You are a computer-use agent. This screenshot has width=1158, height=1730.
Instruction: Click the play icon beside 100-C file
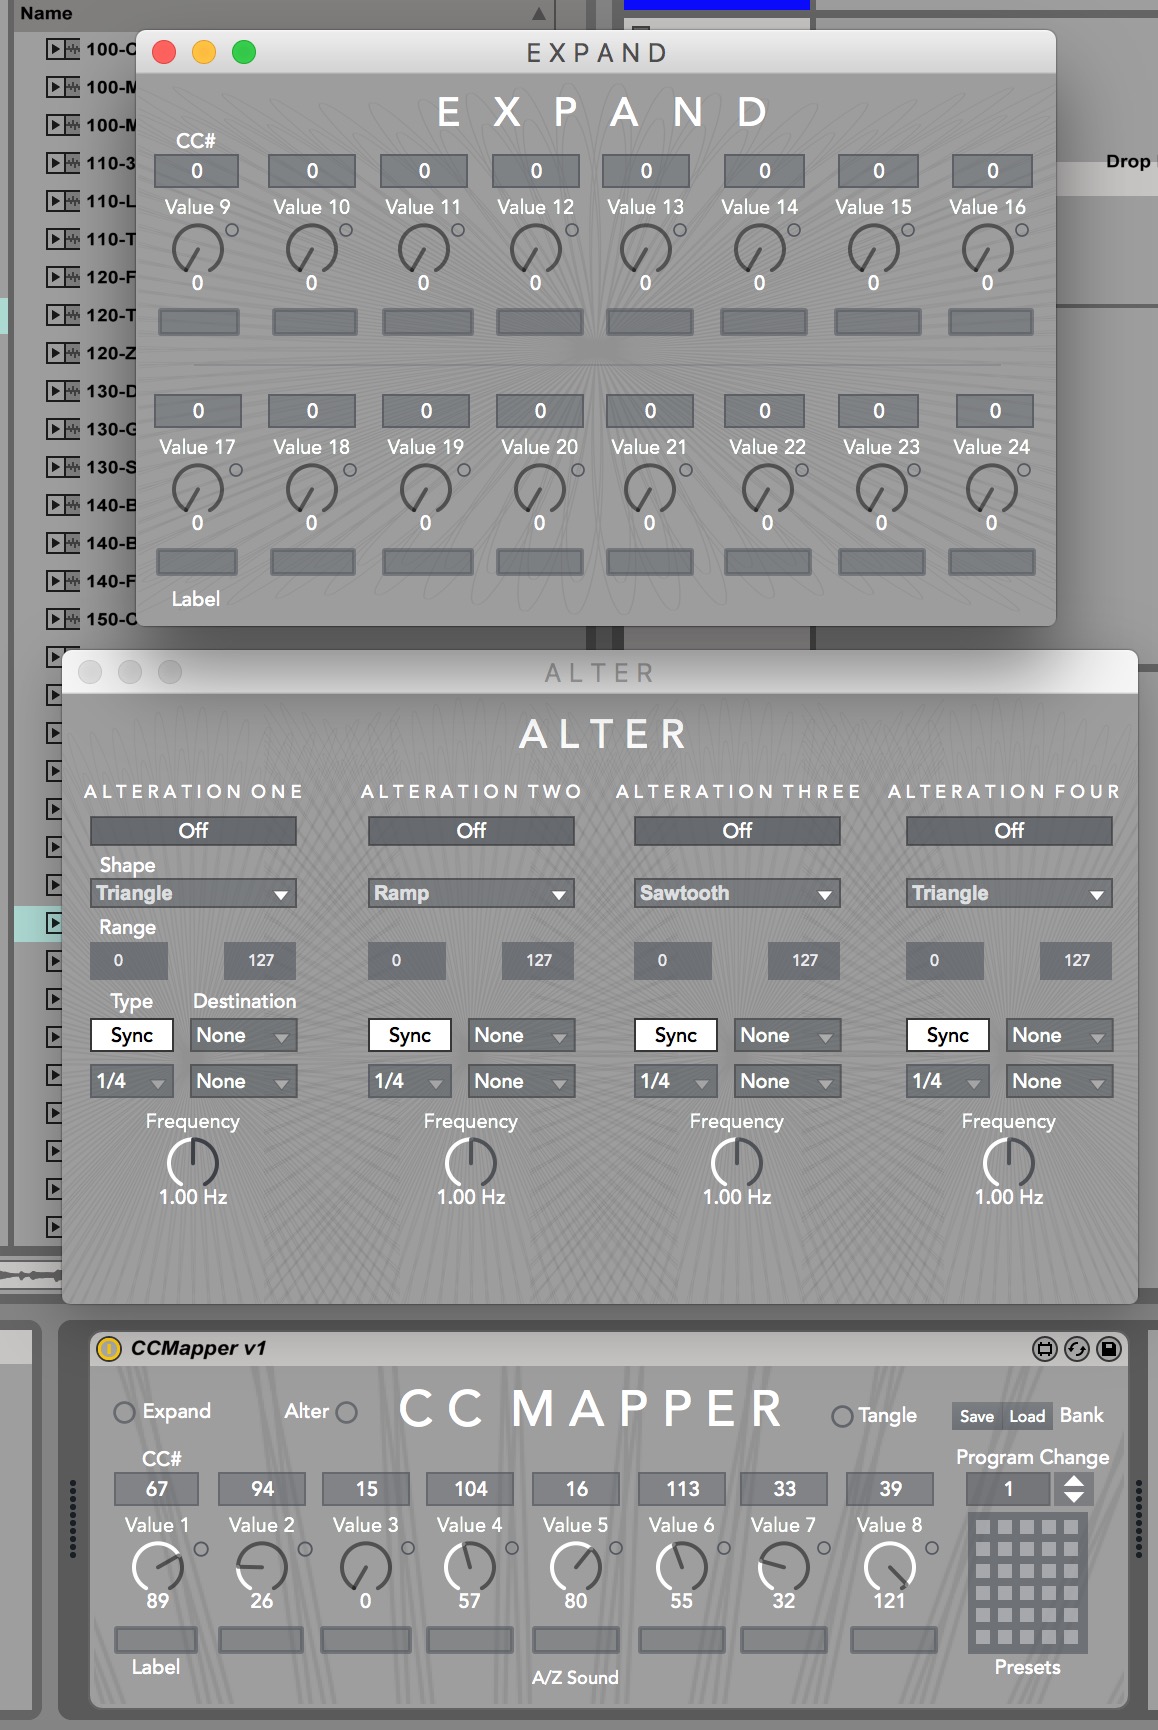point(55,49)
